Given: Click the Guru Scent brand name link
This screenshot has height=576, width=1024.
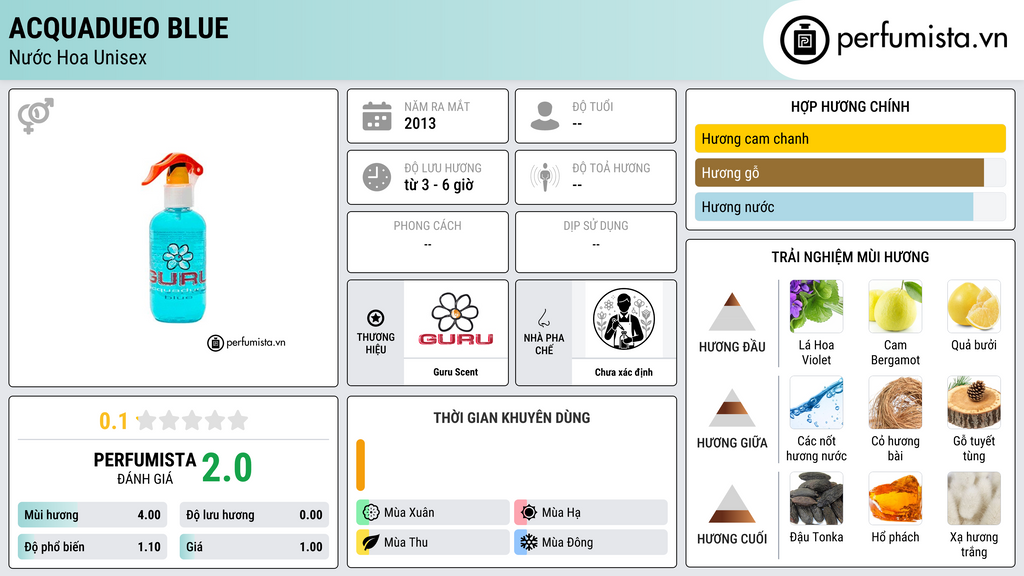Looking at the screenshot, I should click(456, 372).
